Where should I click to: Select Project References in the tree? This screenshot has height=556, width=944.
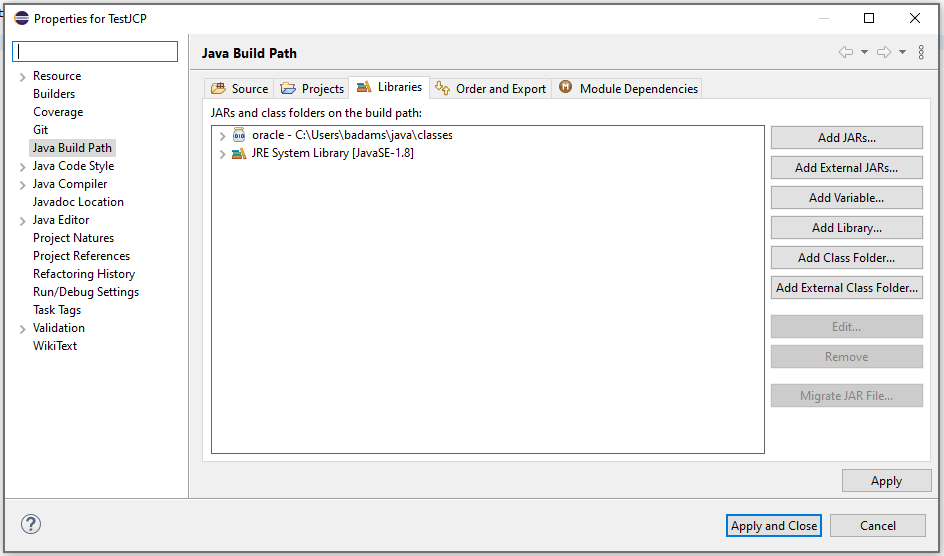pyautogui.click(x=81, y=256)
